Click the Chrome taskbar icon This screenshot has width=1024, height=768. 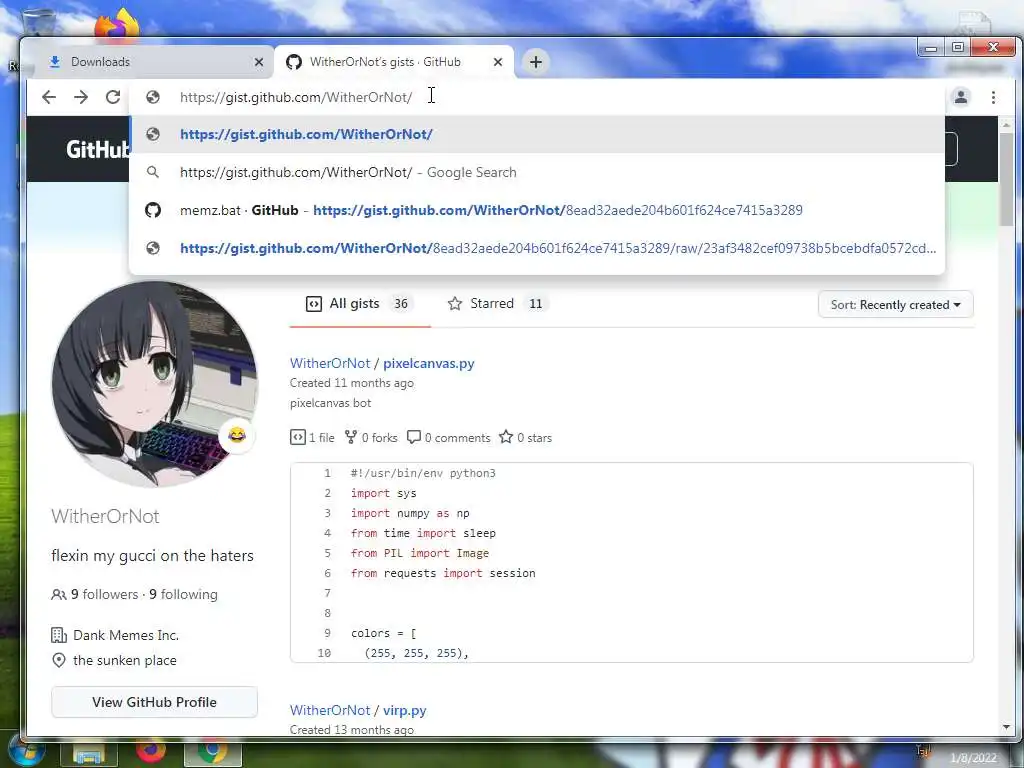212,753
